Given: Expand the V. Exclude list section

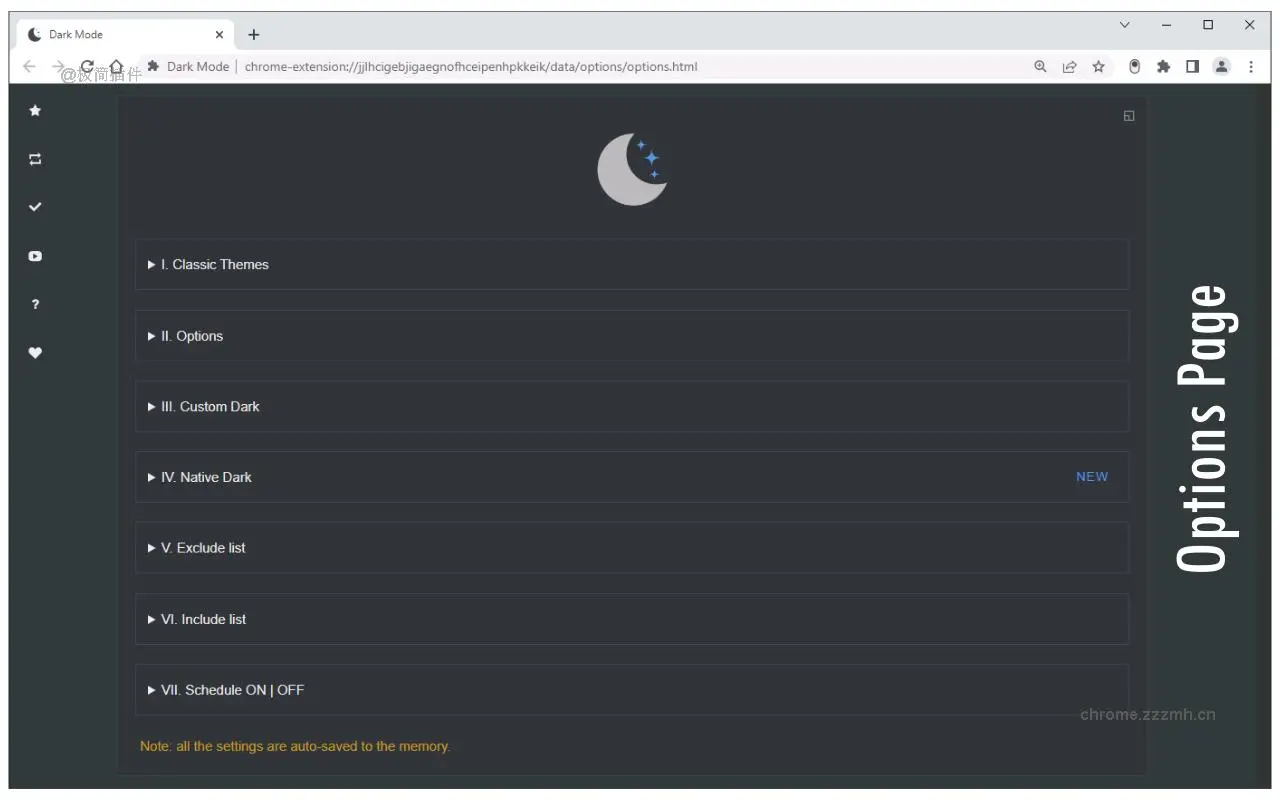Looking at the screenshot, I should [x=201, y=547].
